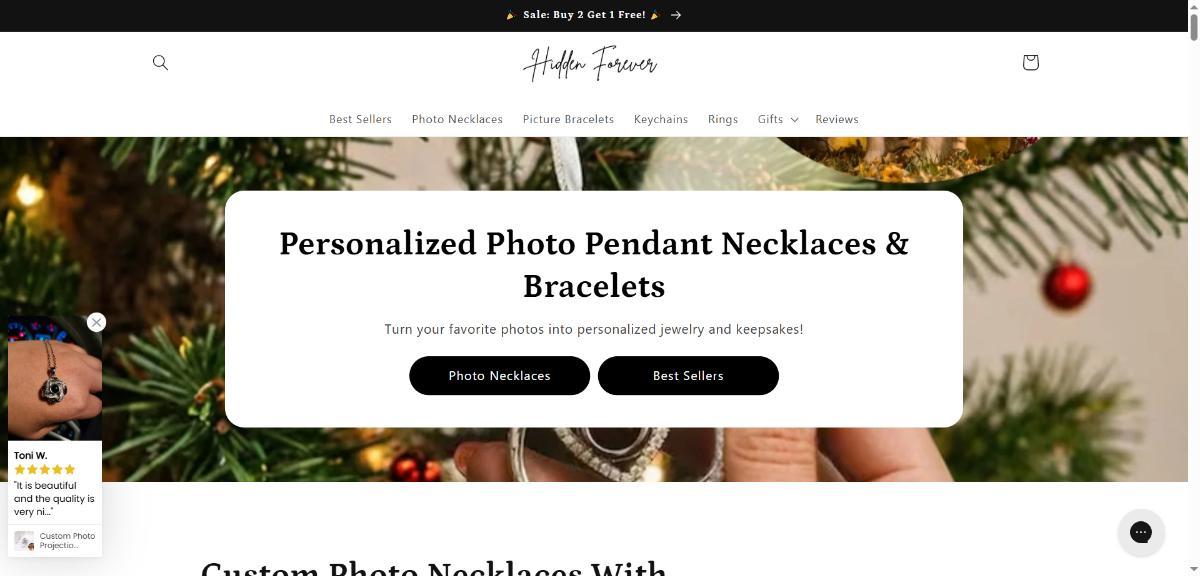The width and height of the screenshot is (1200, 576).
Task: Click the black Photo Necklaces button
Action: click(x=499, y=376)
